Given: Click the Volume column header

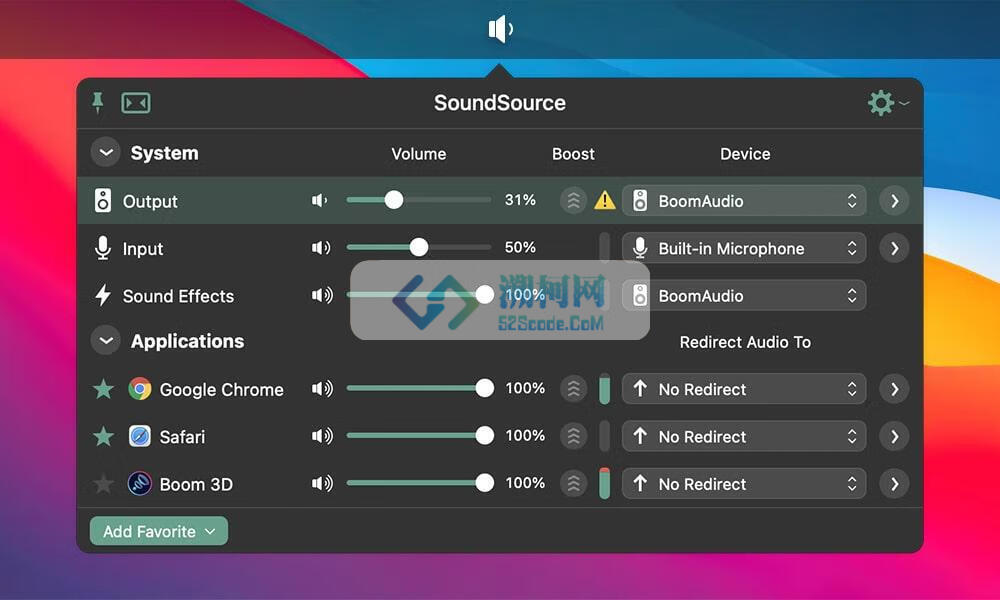Looking at the screenshot, I should pyautogui.click(x=419, y=154).
